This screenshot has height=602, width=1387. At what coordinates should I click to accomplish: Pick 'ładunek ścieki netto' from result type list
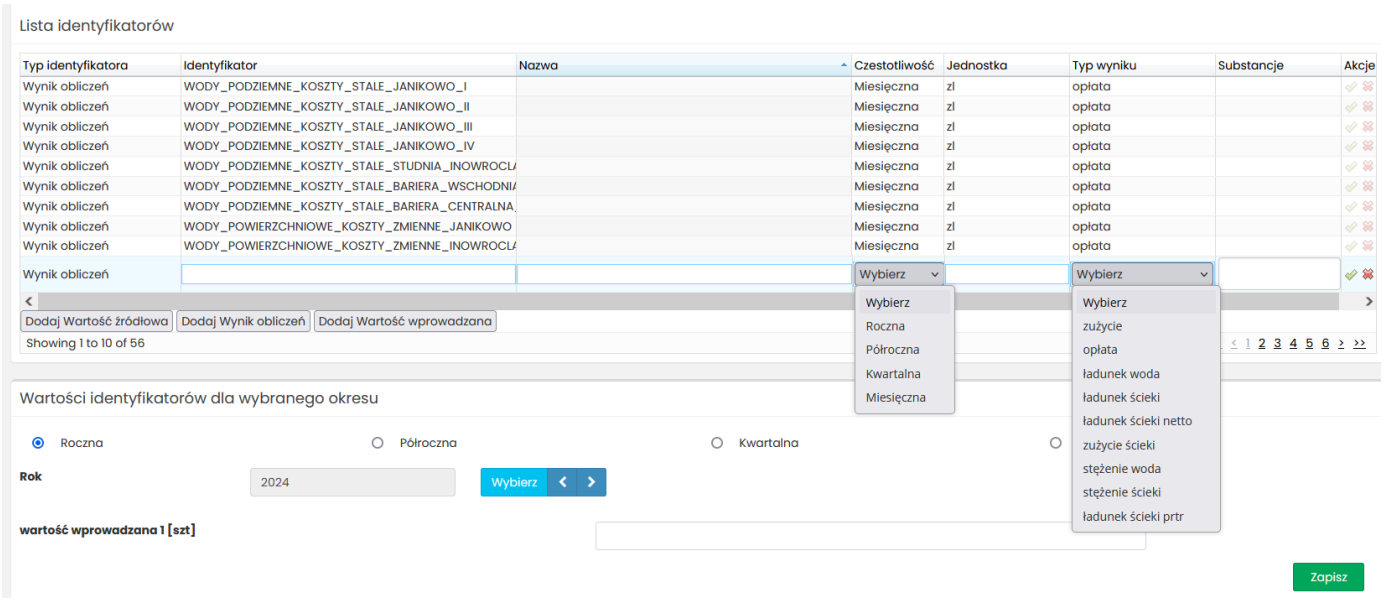[x=1137, y=421]
